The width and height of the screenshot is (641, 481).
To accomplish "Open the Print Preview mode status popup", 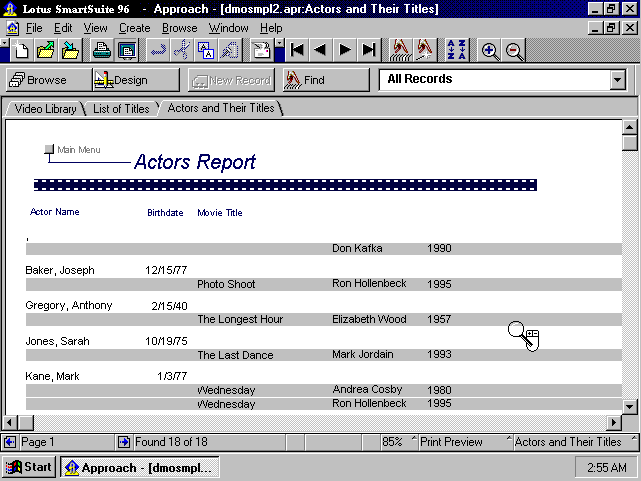I will tap(465, 442).
